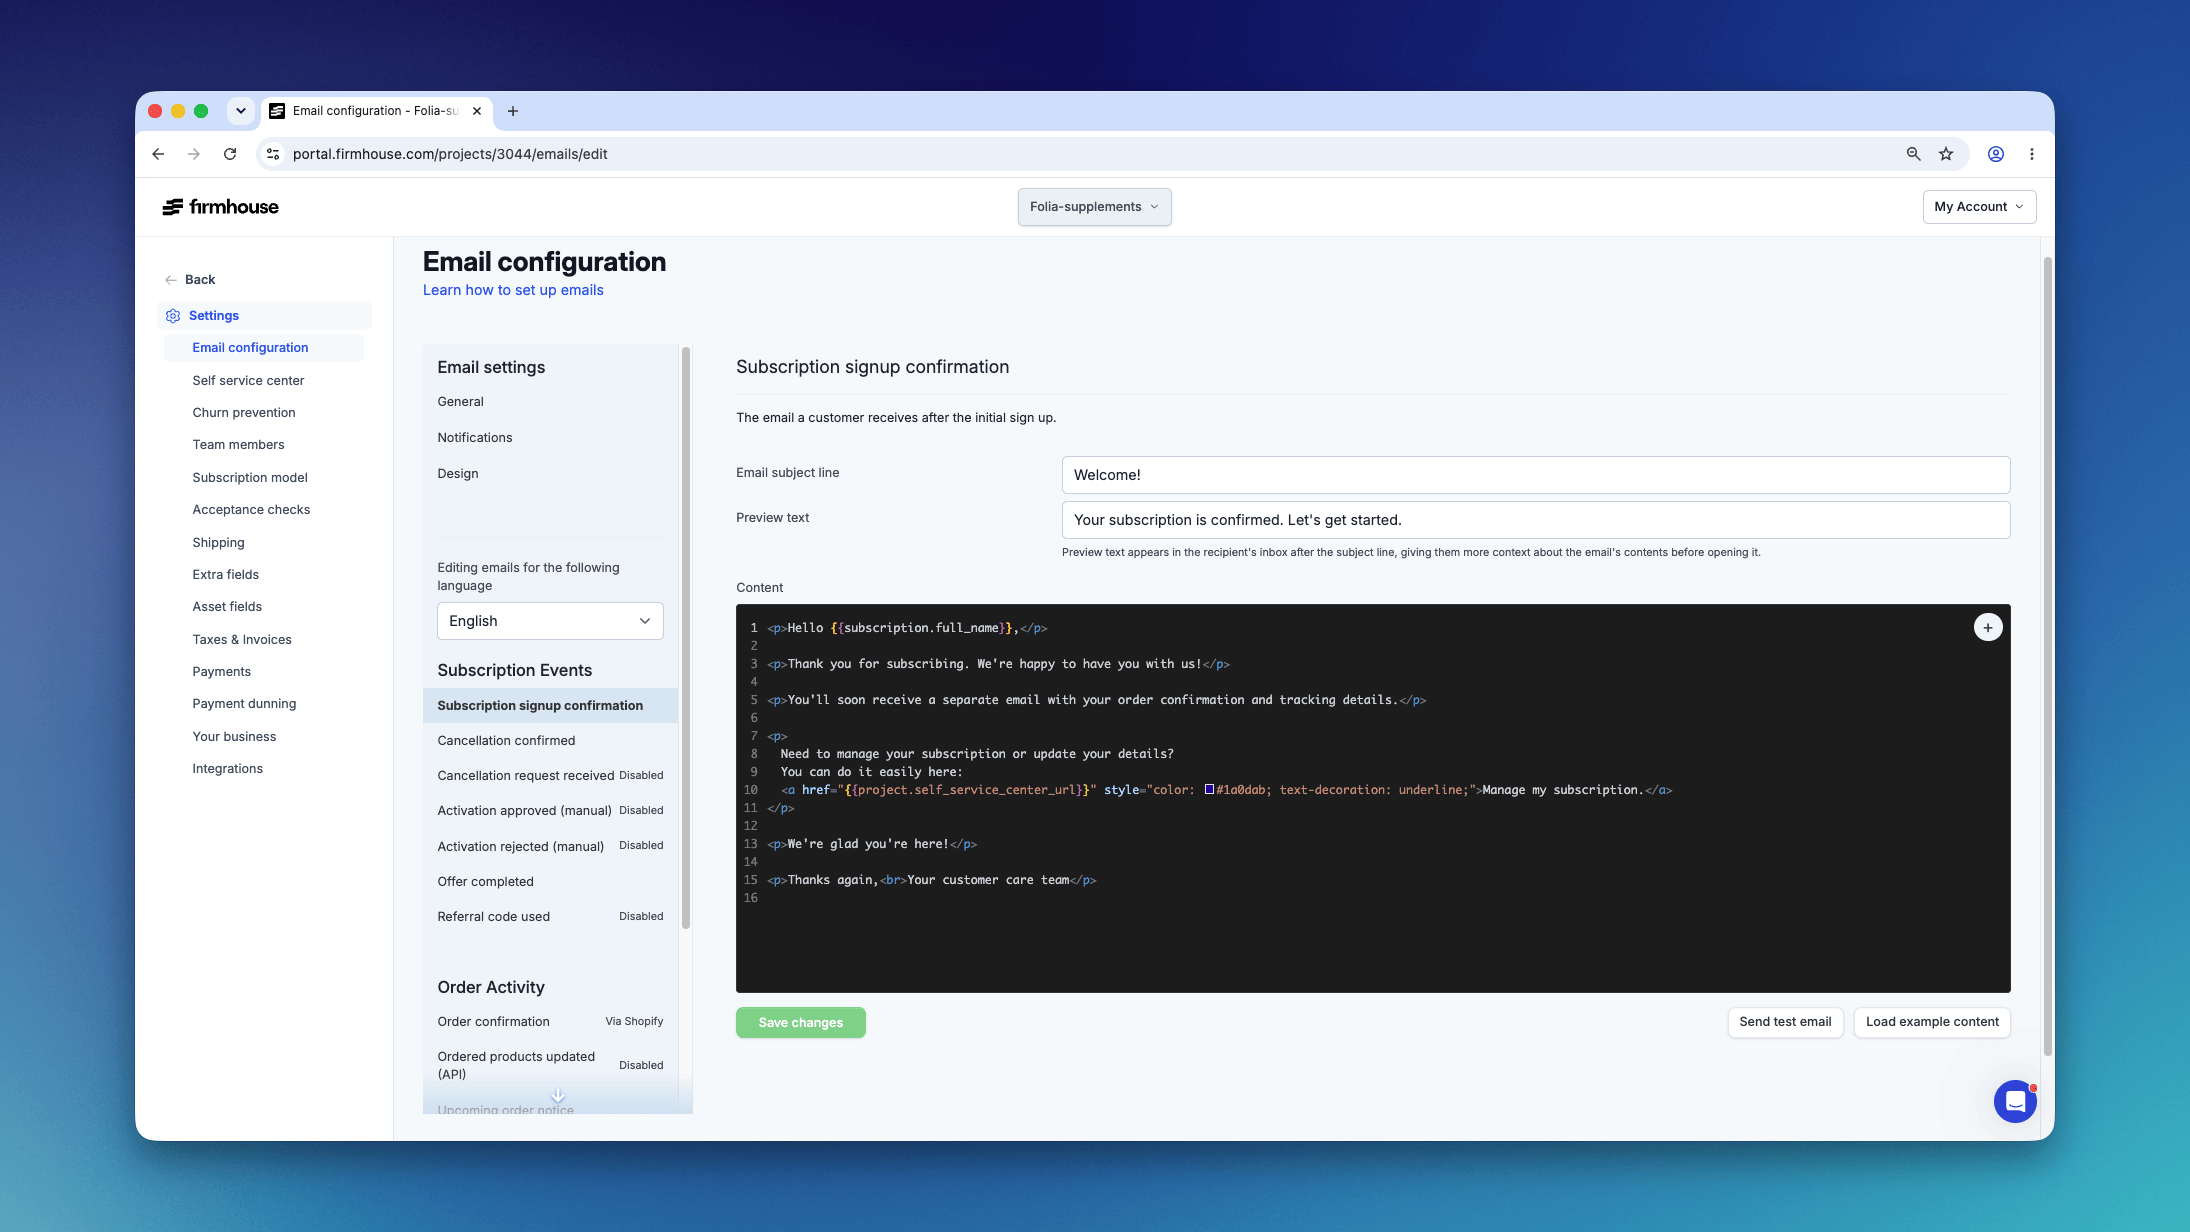Reload the page
The image size is (2190, 1232).
(230, 154)
